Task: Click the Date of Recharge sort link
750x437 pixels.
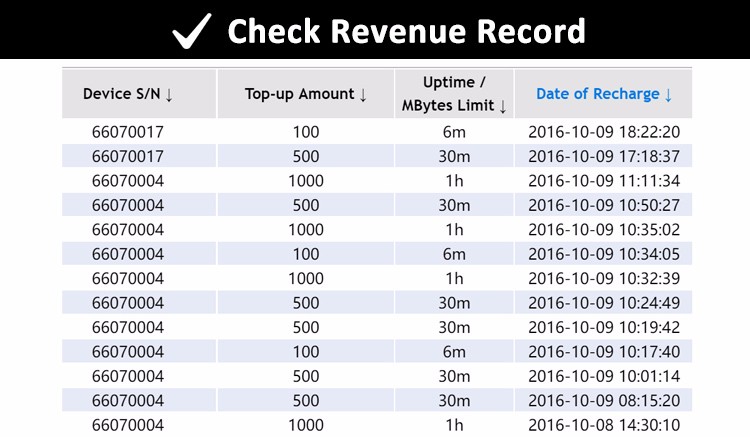Action: [604, 94]
